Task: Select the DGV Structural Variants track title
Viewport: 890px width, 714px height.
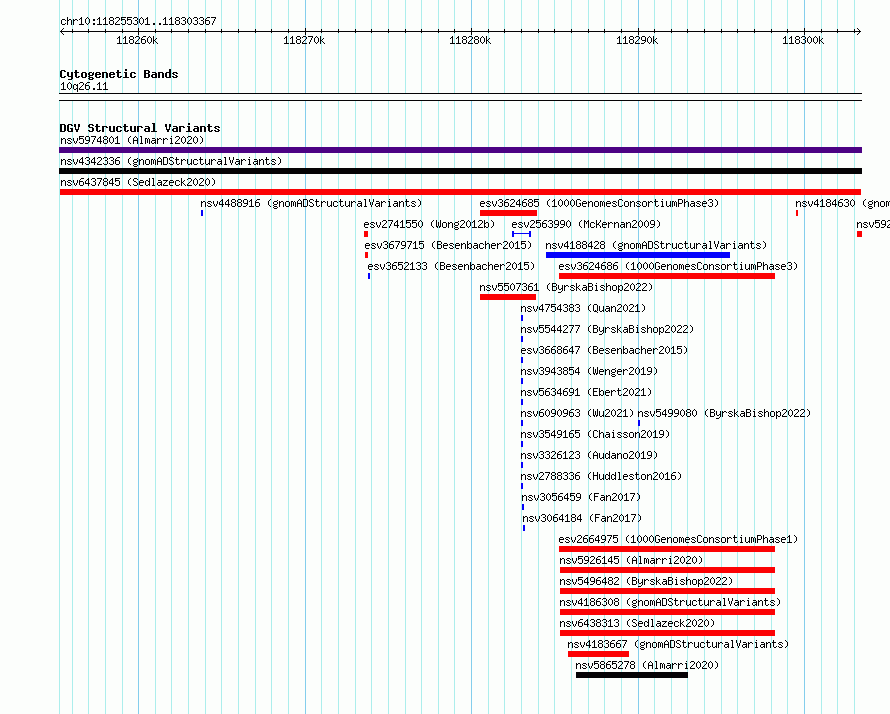Action: click(x=140, y=128)
